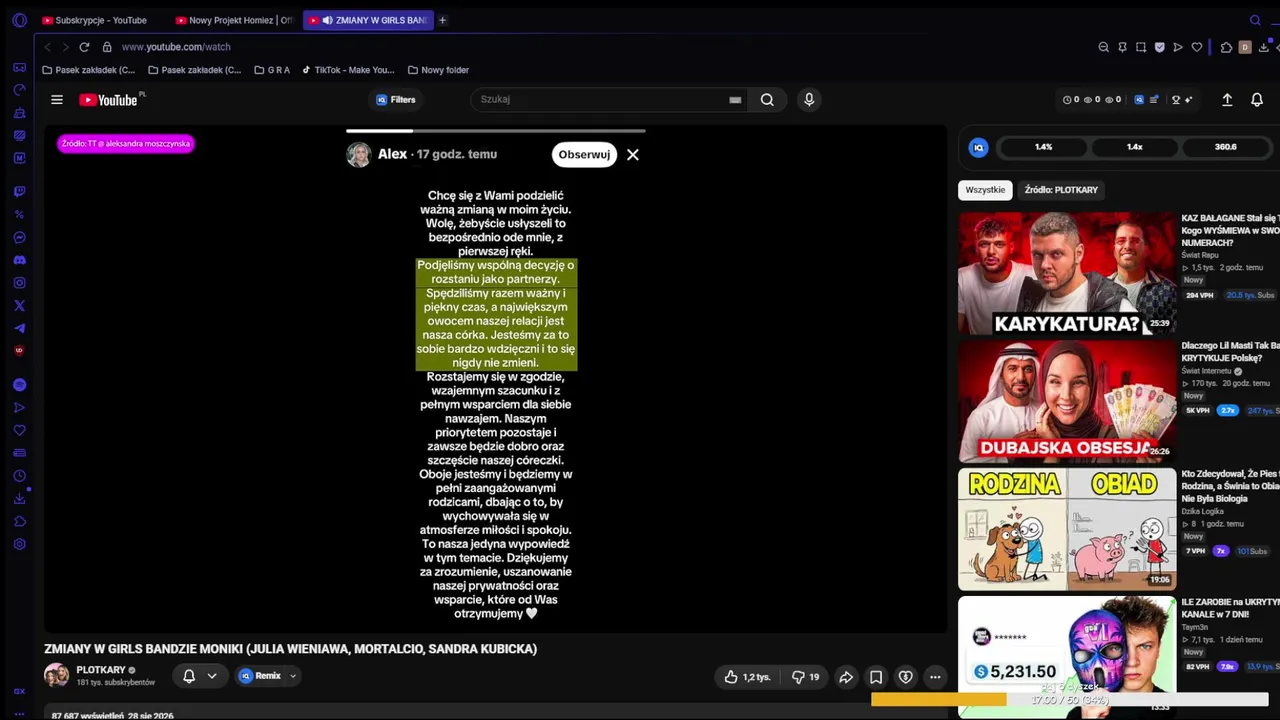Open the G R A bookmarks folder
The image size is (1280, 720).
click(x=272, y=70)
